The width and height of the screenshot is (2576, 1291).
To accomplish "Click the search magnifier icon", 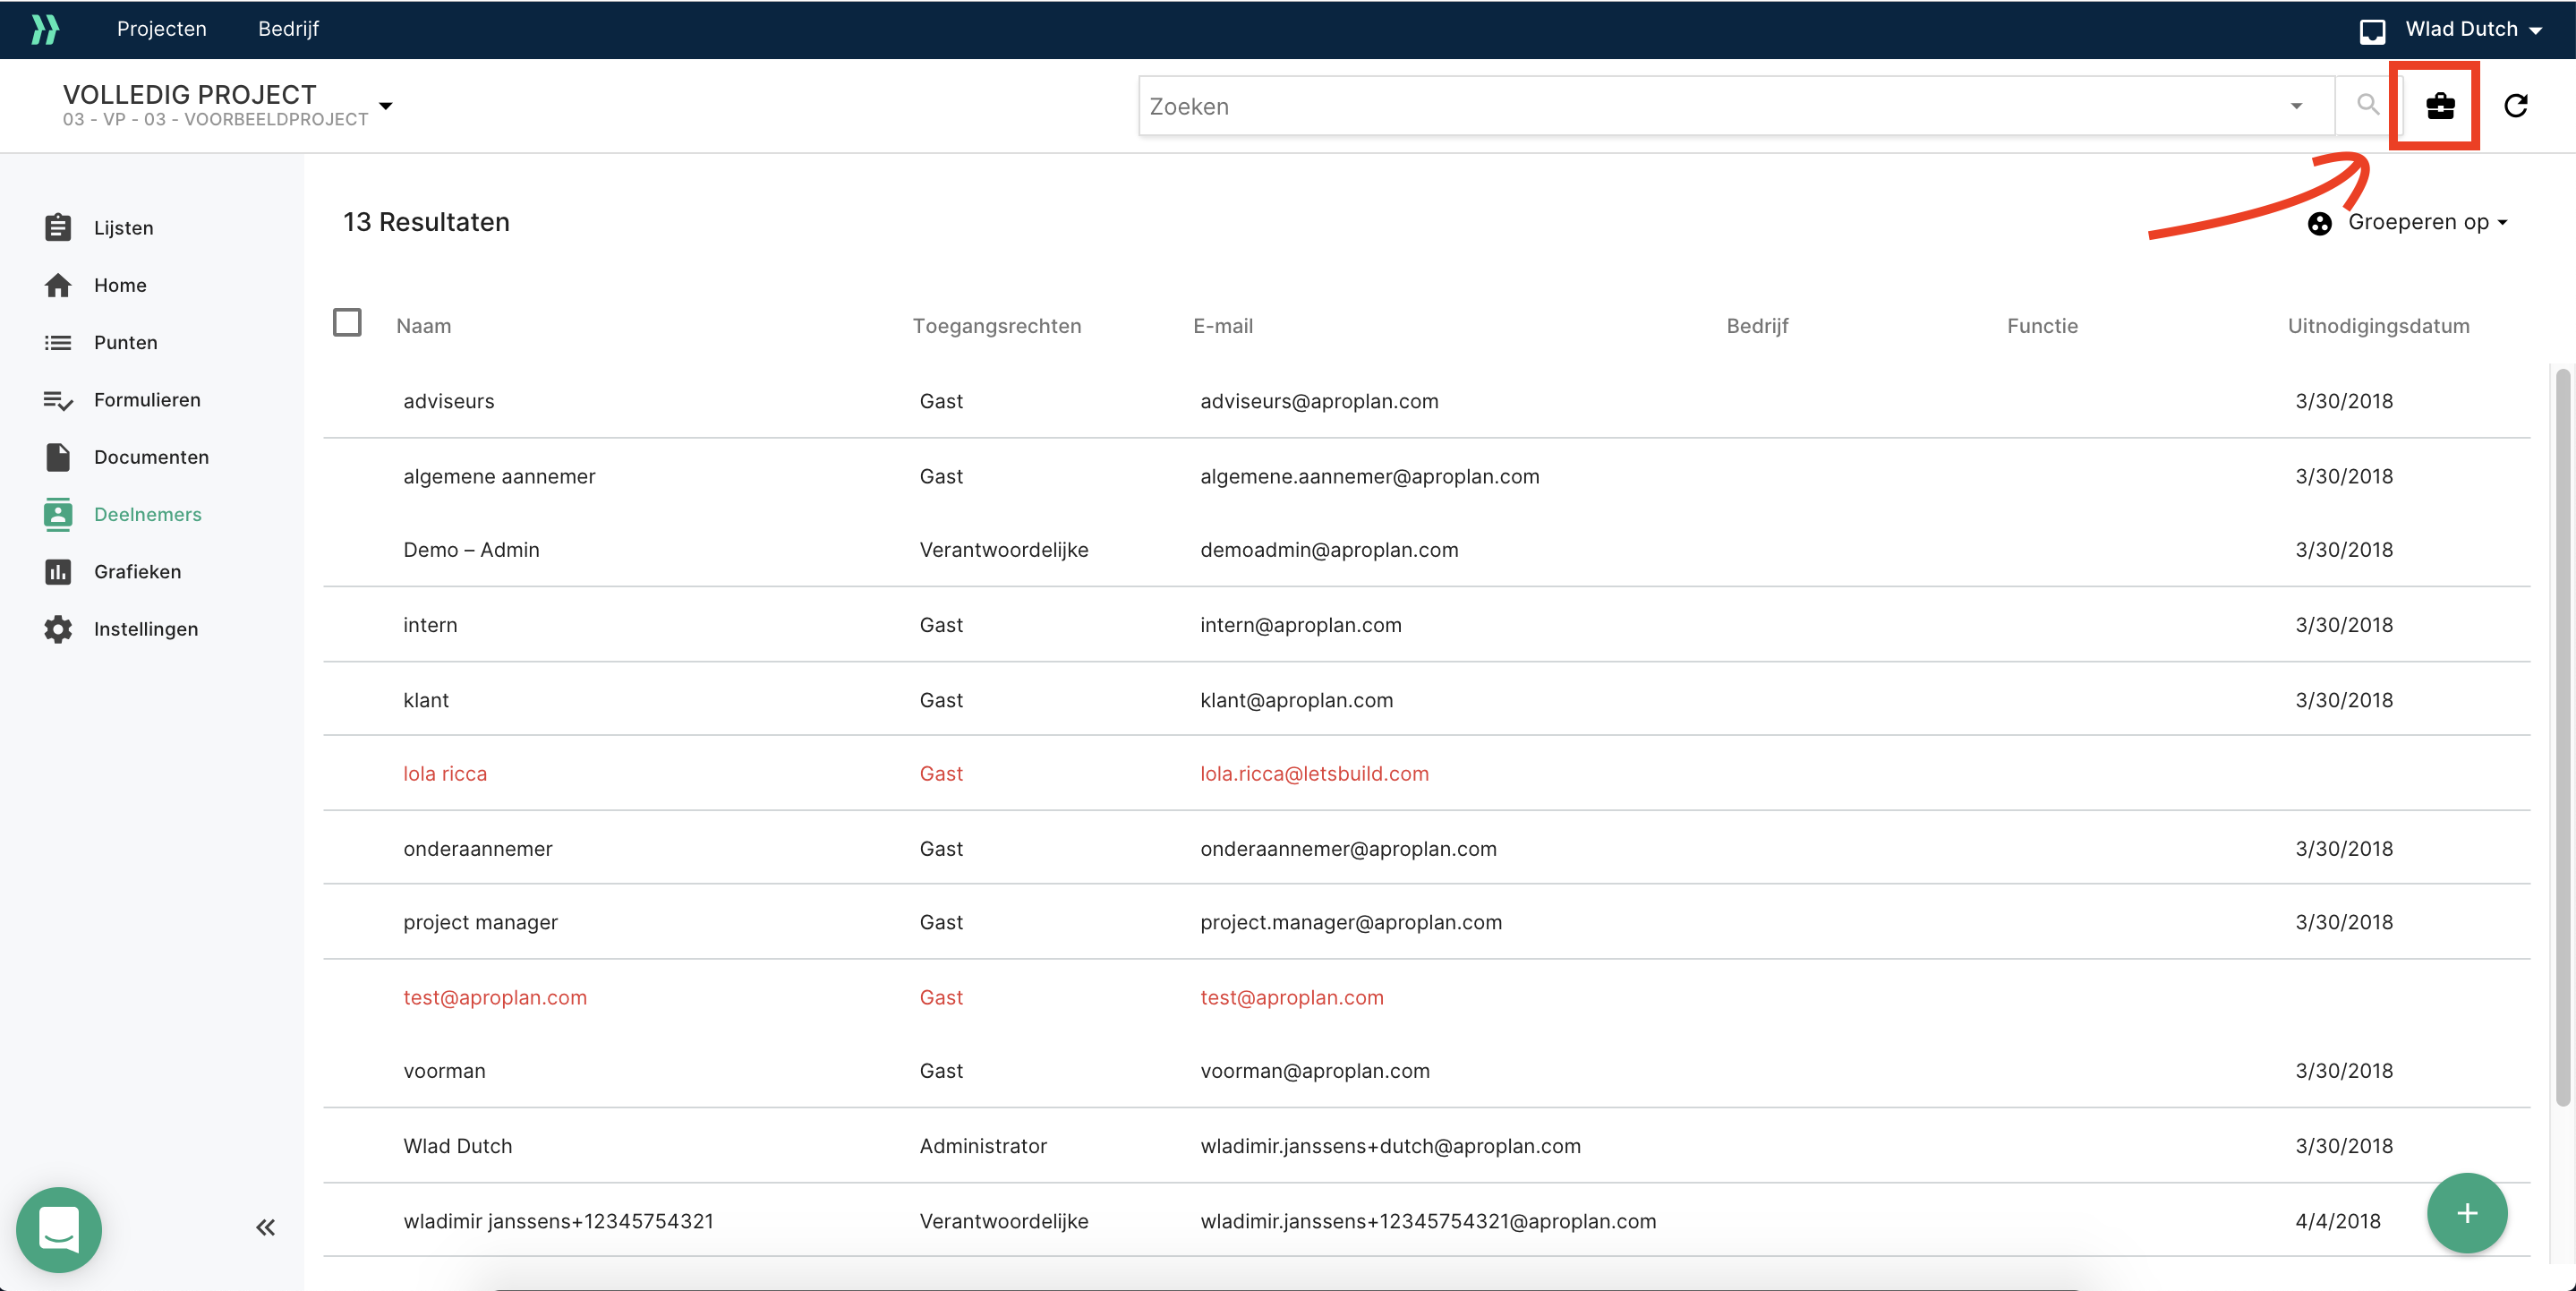I will (x=2368, y=105).
